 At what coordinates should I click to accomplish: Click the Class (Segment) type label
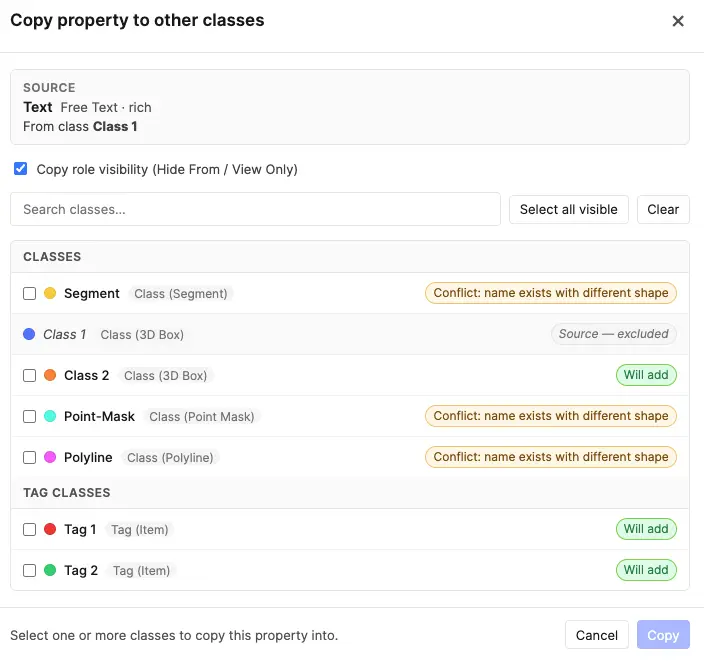pyautogui.click(x=180, y=294)
